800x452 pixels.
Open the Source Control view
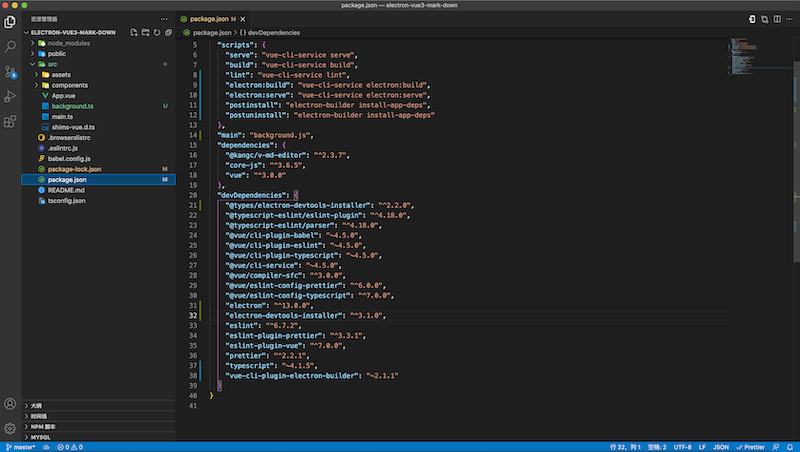(10, 71)
